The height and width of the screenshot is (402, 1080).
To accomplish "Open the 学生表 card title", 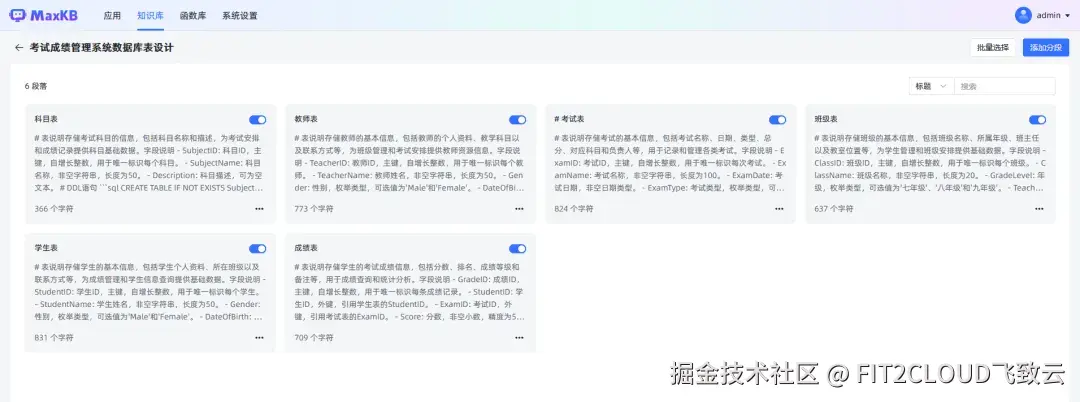I will click(45, 248).
